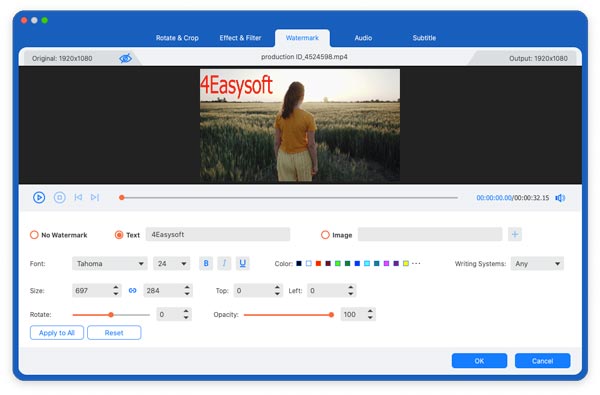Play the video preview
The width and height of the screenshot is (600, 395).
39,198
